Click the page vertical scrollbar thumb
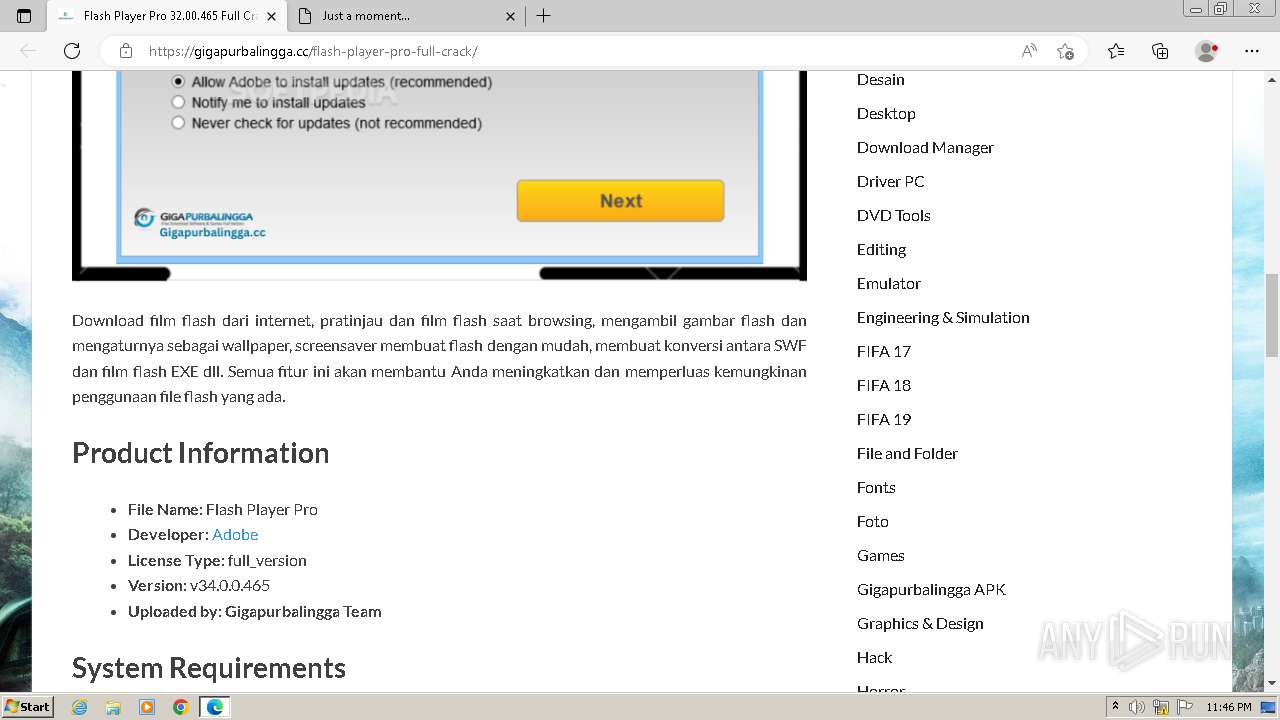 [1271, 314]
